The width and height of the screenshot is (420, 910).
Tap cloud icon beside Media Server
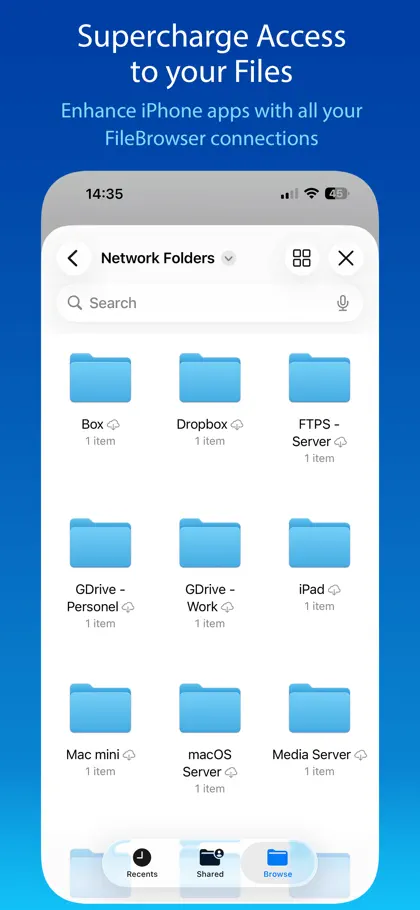click(361, 756)
